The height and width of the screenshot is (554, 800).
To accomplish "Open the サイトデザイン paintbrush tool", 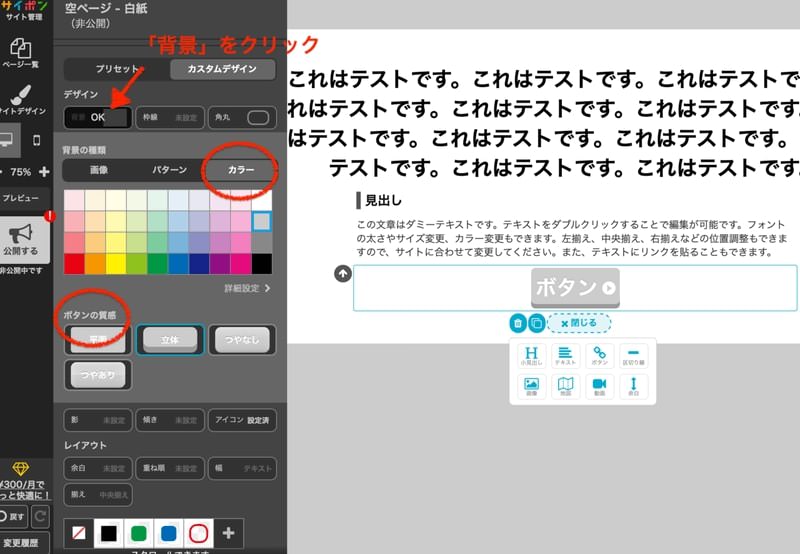I will tap(21, 99).
